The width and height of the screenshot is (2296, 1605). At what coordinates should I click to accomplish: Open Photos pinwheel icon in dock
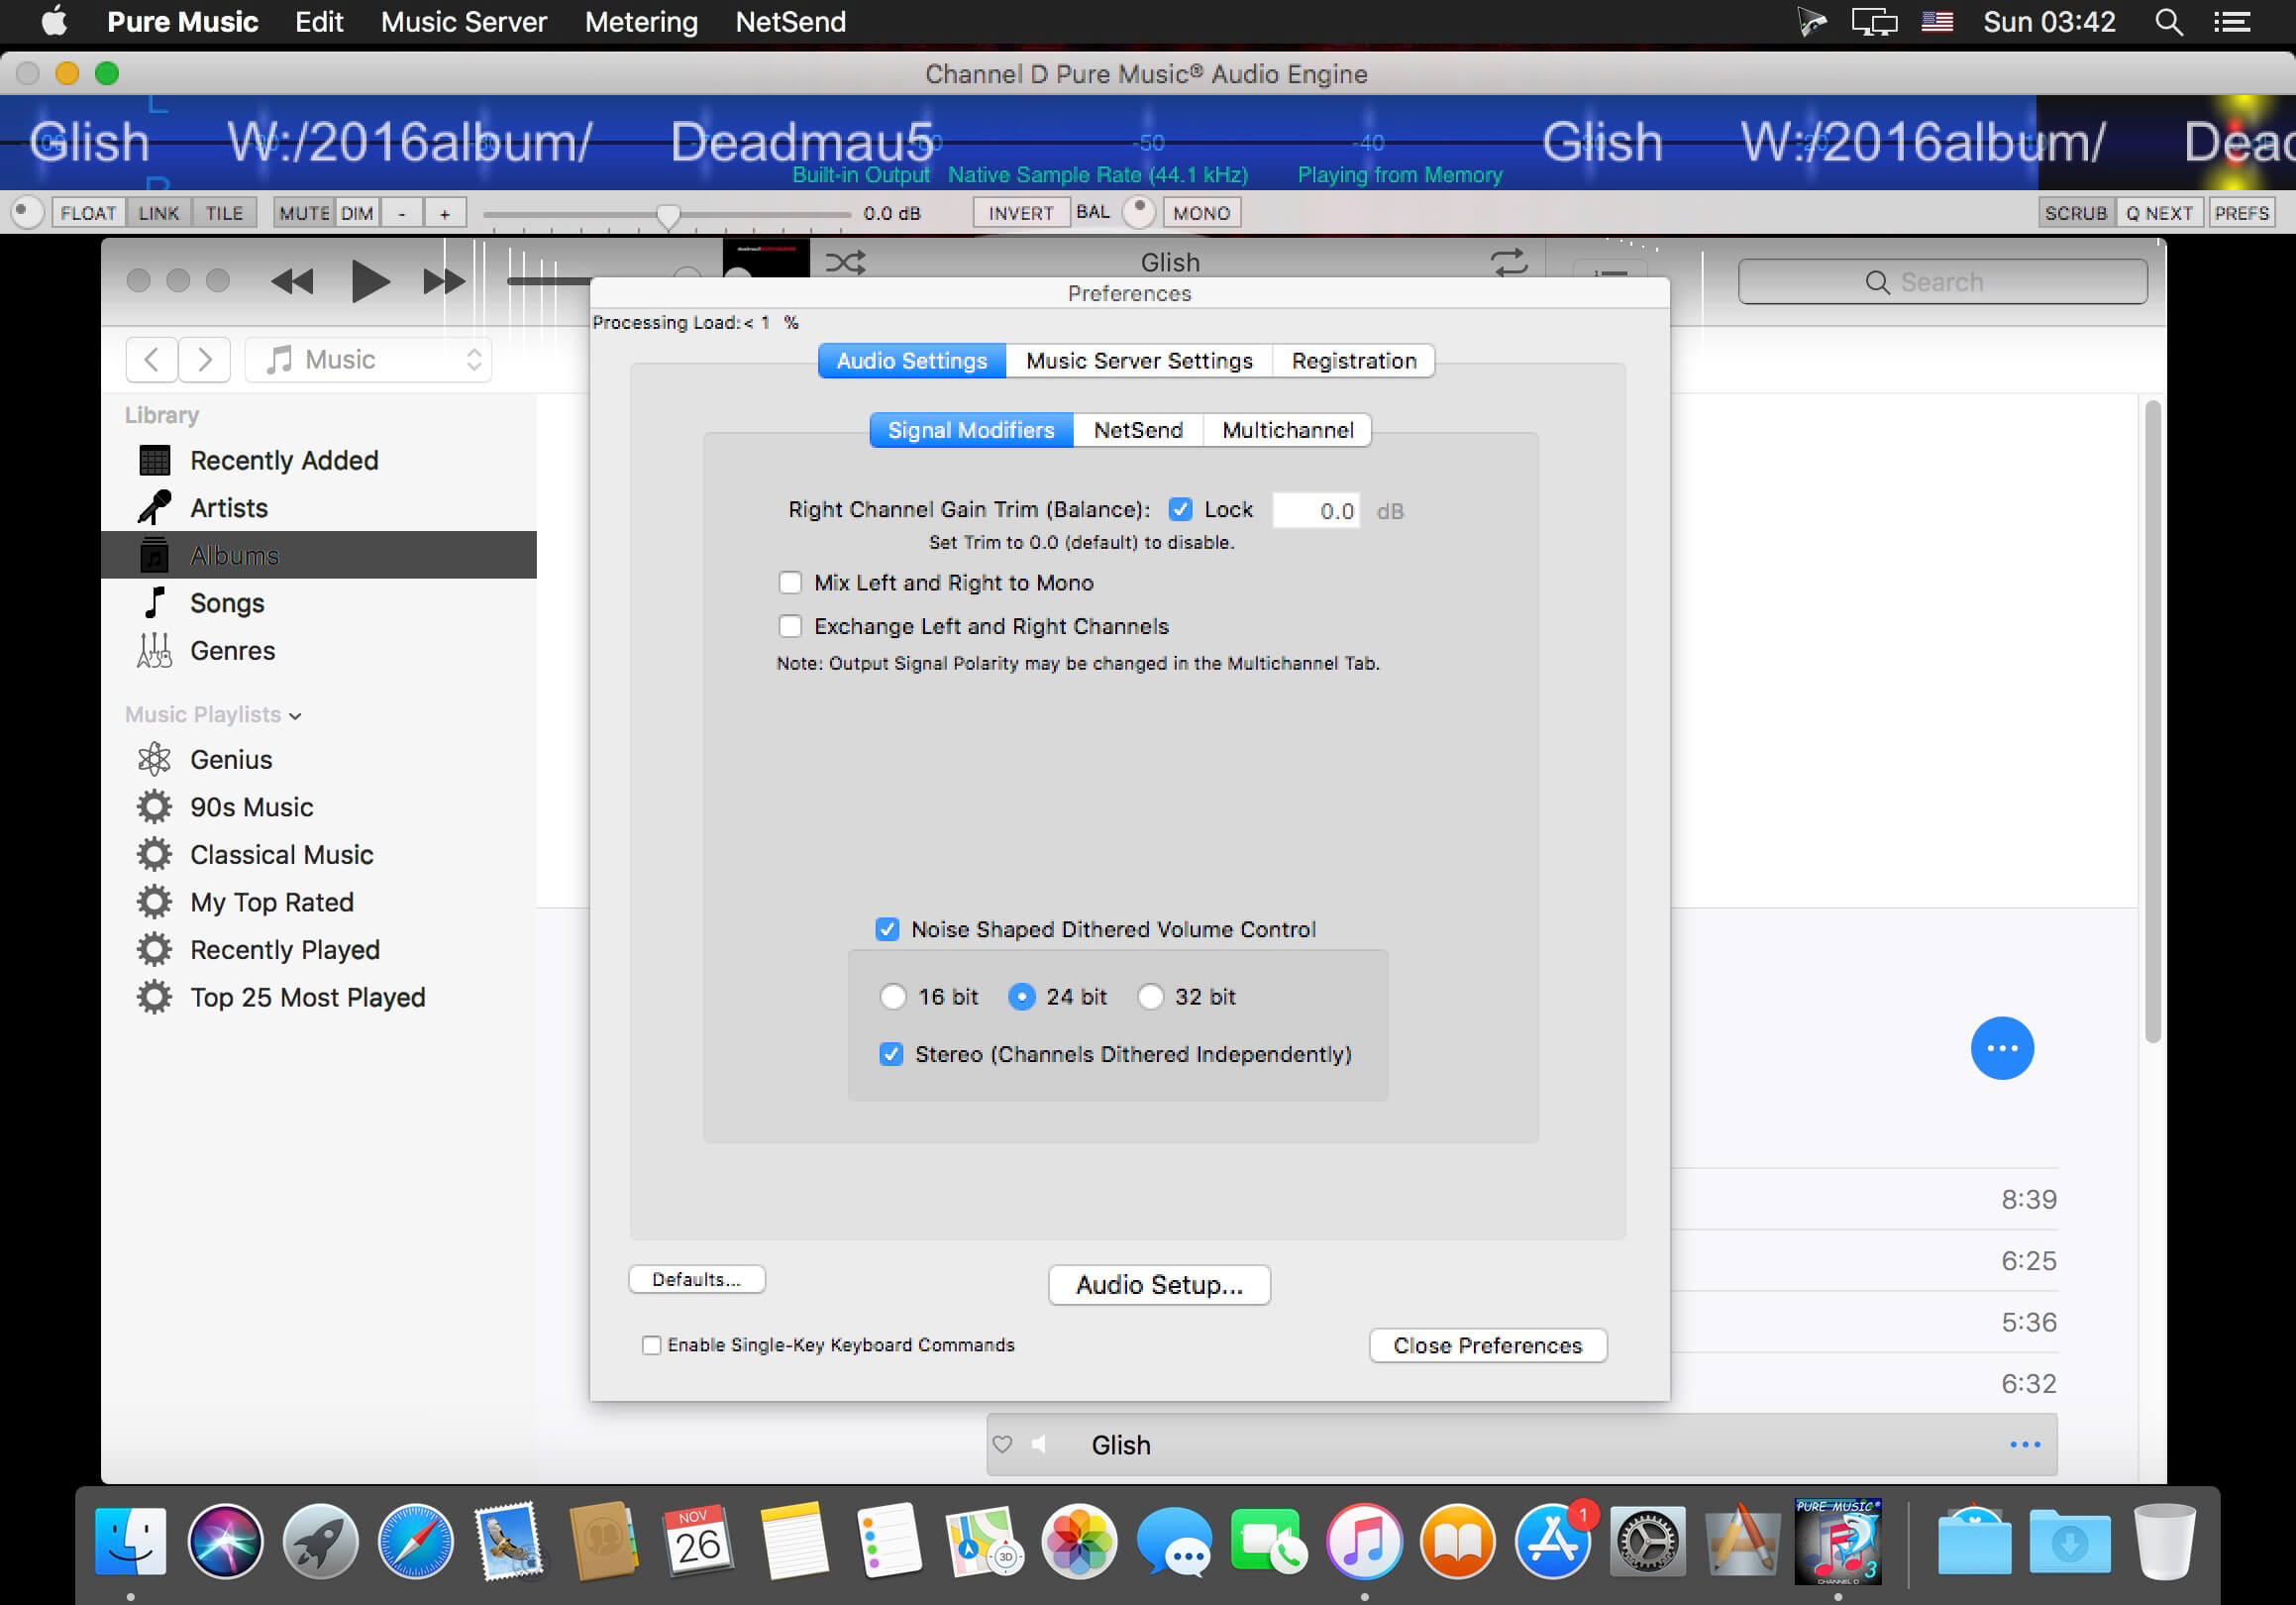point(1078,1540)
